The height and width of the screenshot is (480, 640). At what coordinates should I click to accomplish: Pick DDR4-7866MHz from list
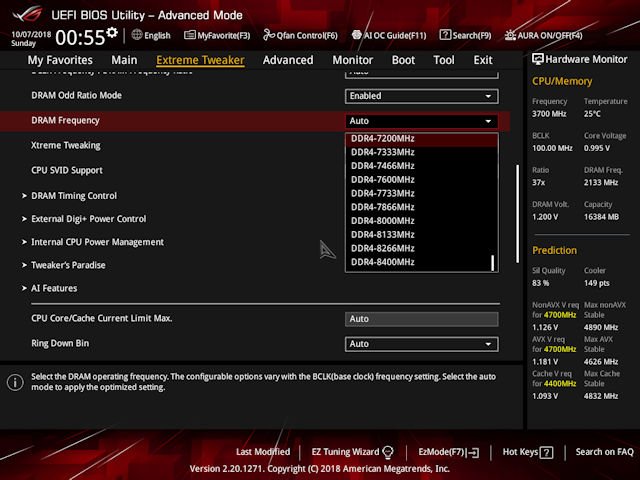(x=421, y=207)
